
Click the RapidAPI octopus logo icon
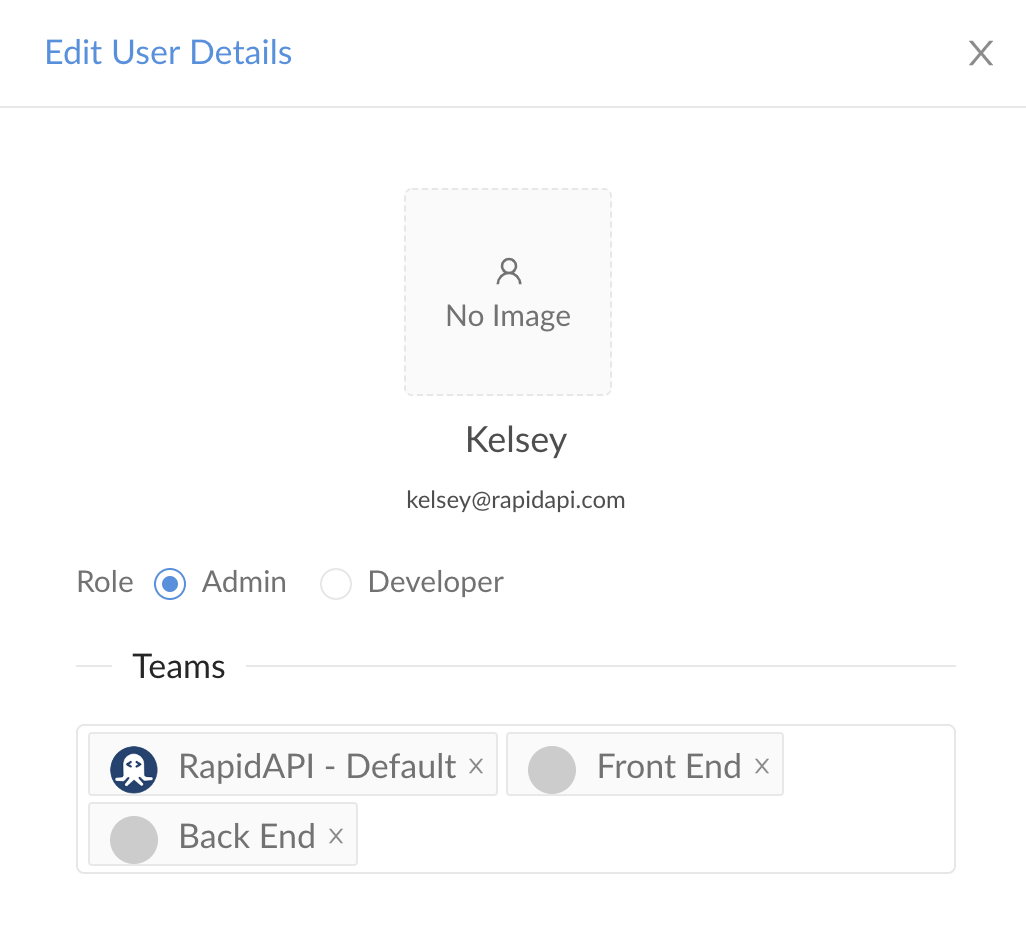[x=133, y=769]
